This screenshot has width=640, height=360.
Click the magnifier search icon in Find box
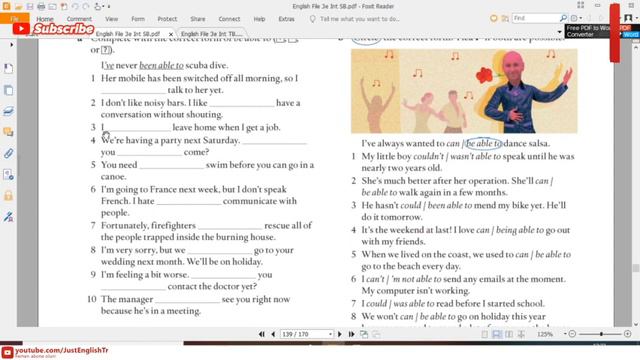[563, 18]
